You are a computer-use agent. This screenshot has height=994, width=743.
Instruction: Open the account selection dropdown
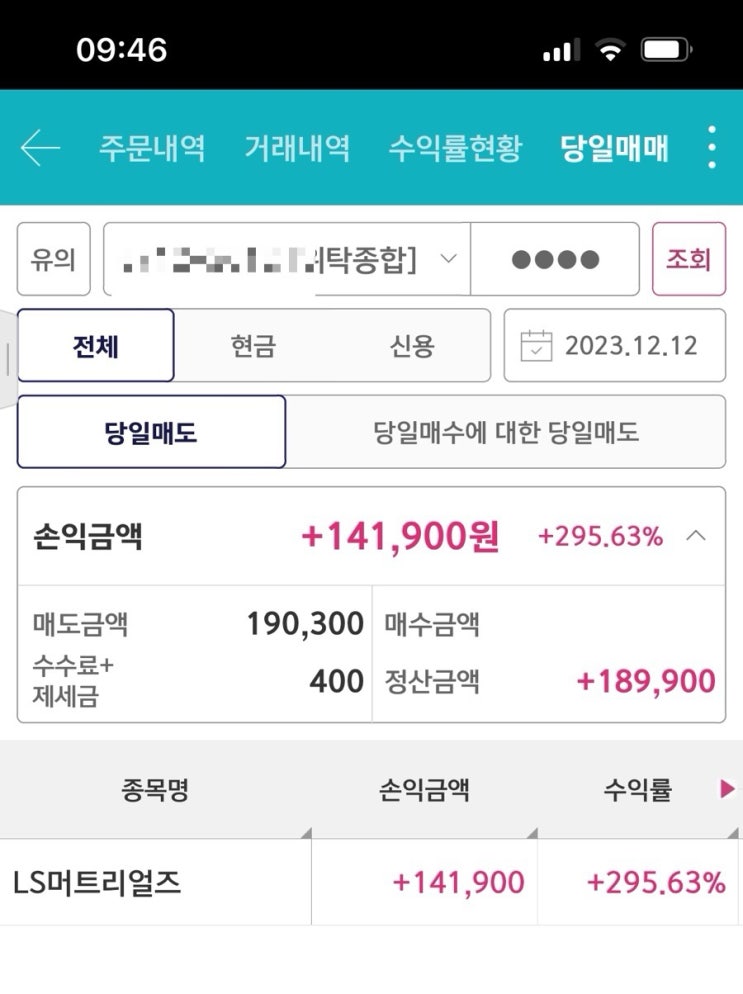coord(287,259)
